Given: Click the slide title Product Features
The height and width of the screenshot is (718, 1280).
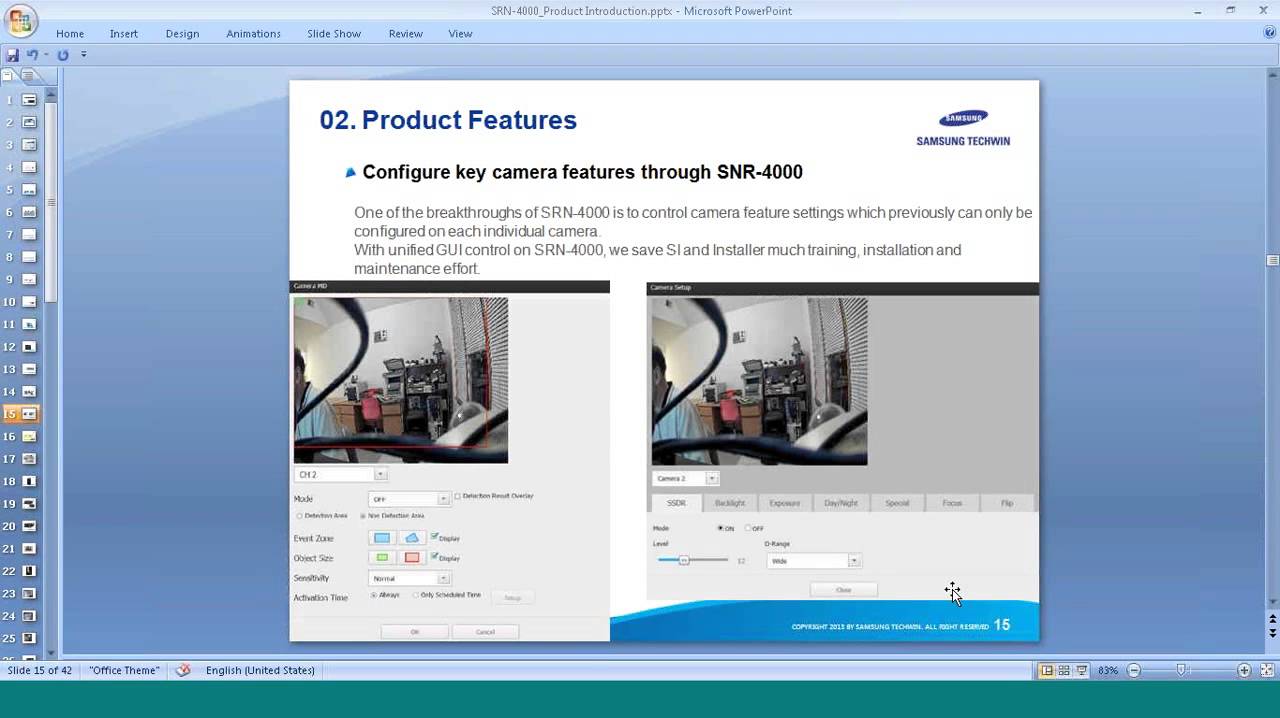Looking at the screenshot, I should (x=448, y=120).
